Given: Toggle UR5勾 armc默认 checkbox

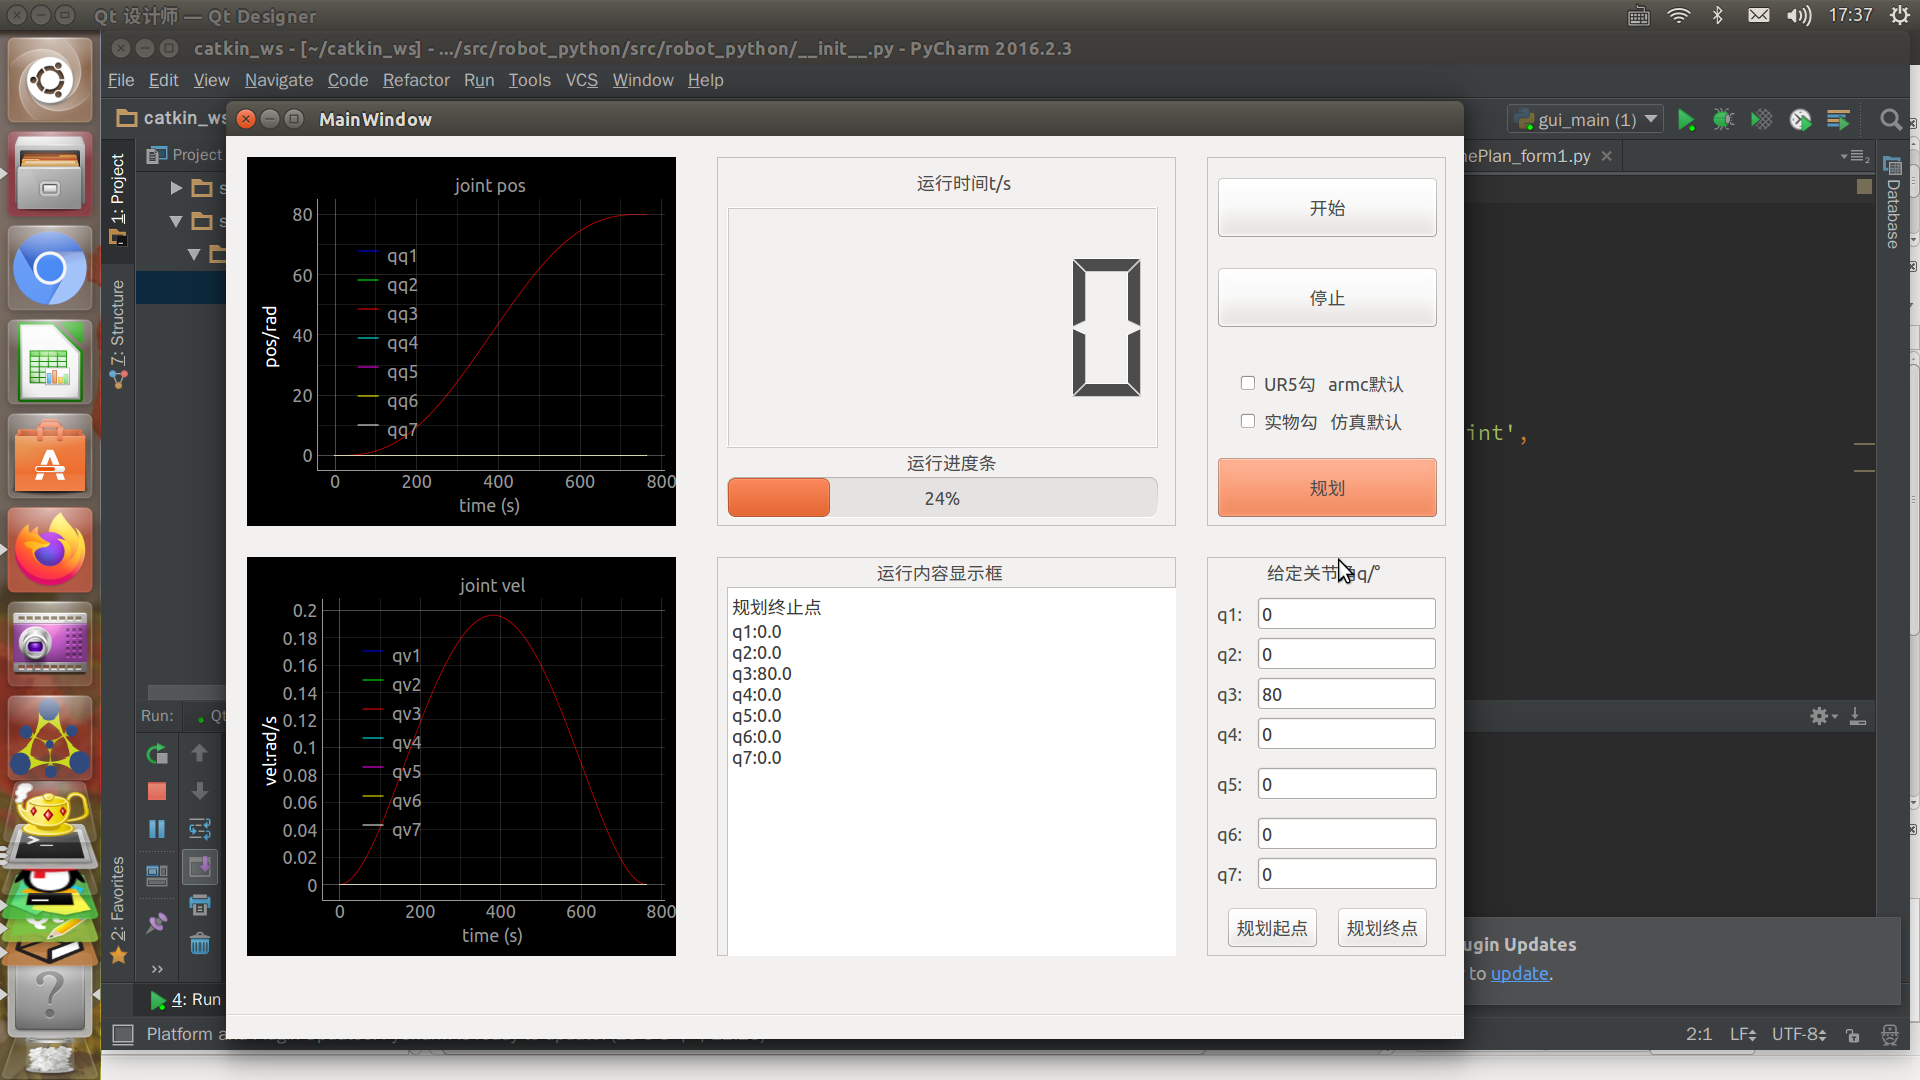Looking at the screenshot, I should coord(1248,383).
